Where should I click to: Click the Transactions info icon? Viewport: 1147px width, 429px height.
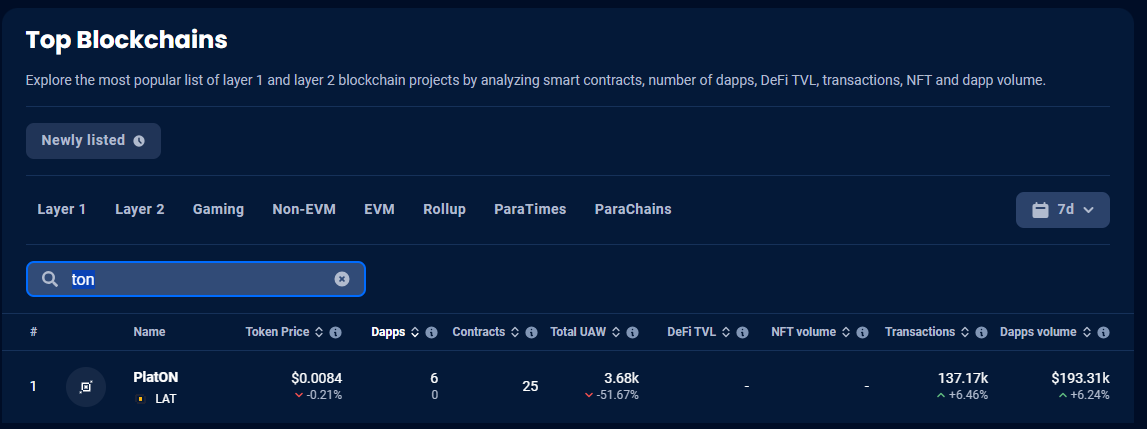982,332
